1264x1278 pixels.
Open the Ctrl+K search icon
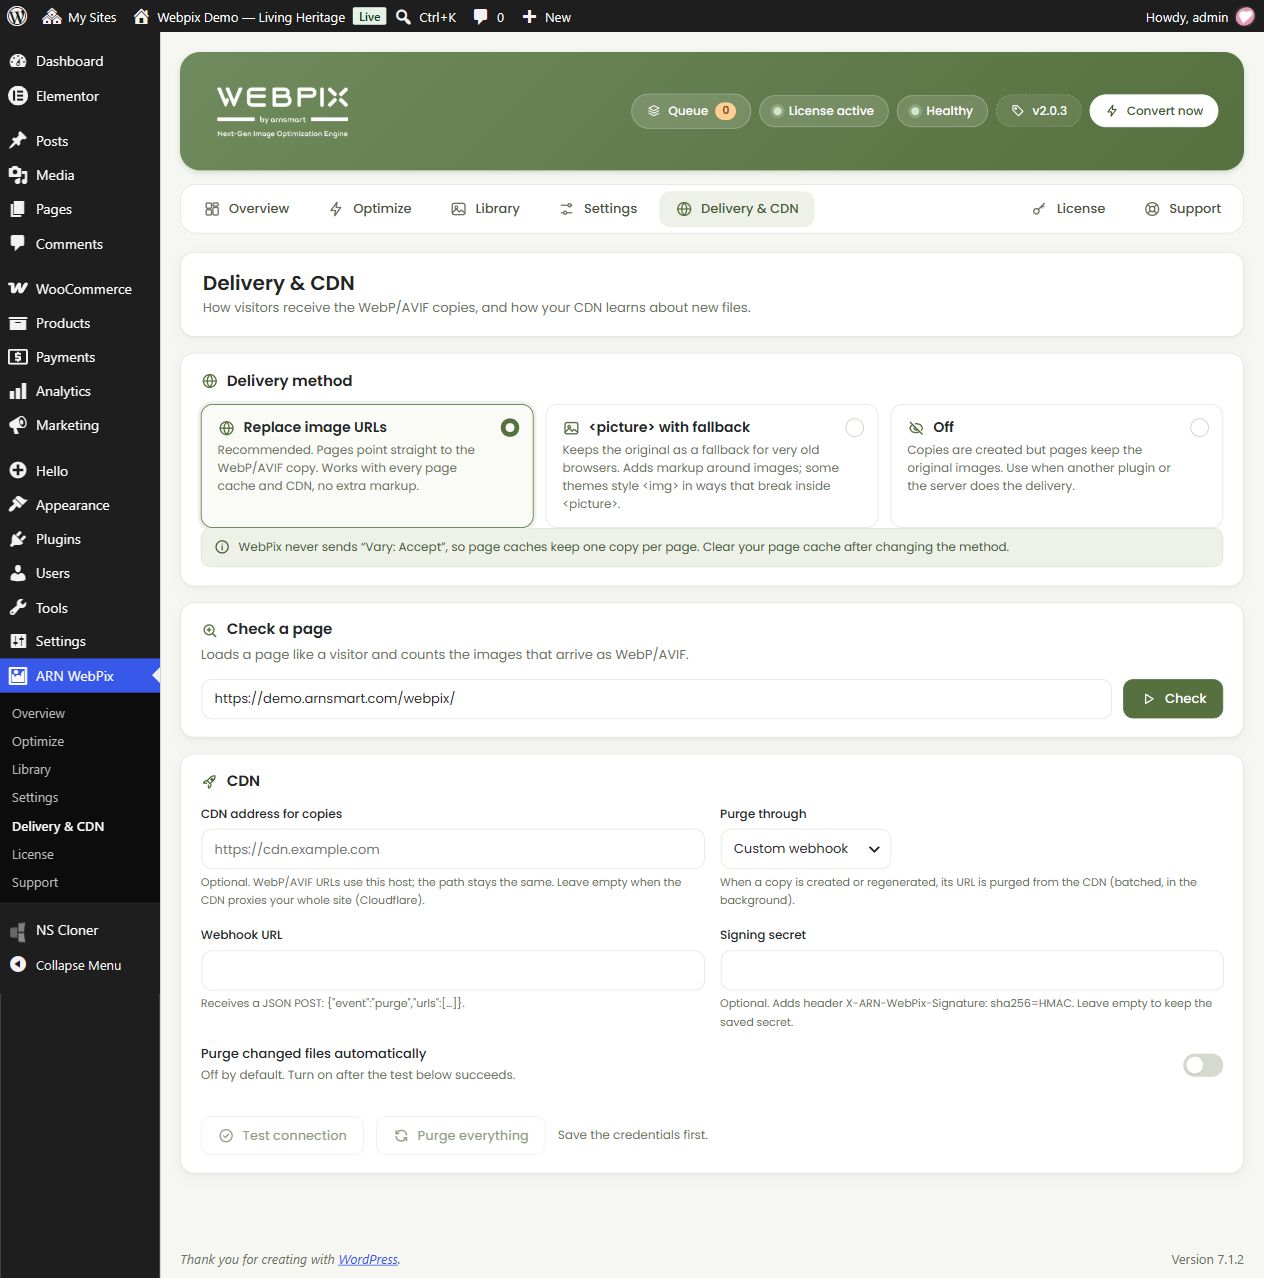click(403, 17)
